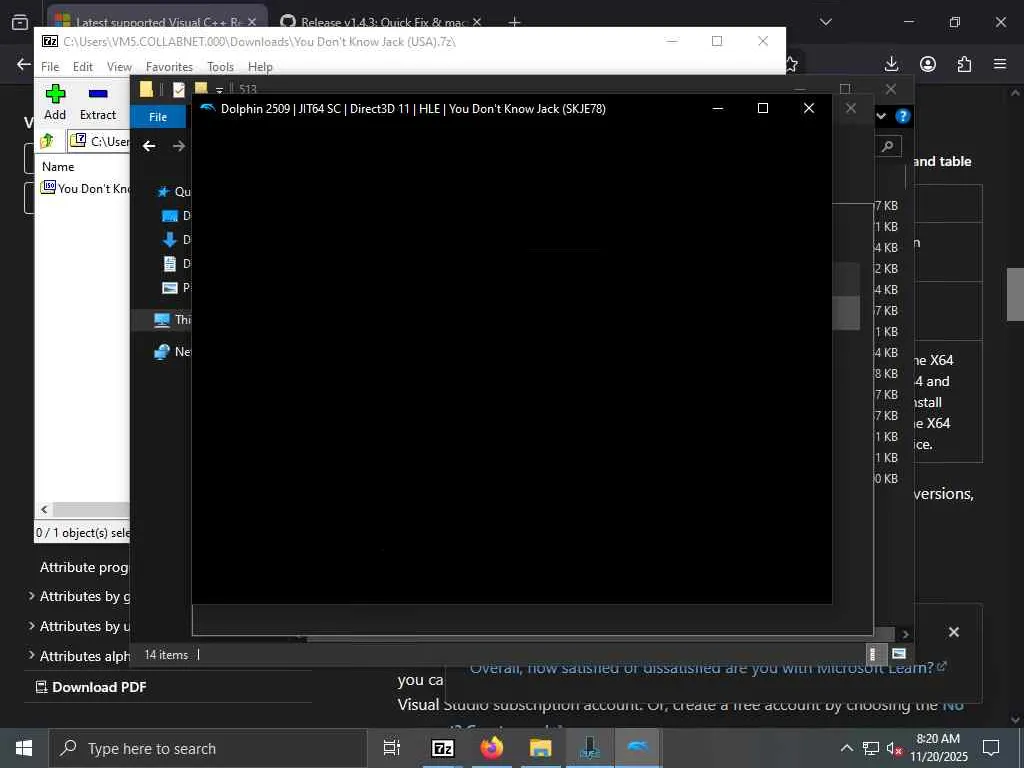Click the Firefox back arrow
Viewport: 1024px width, 768px height.
click(24, 64)
